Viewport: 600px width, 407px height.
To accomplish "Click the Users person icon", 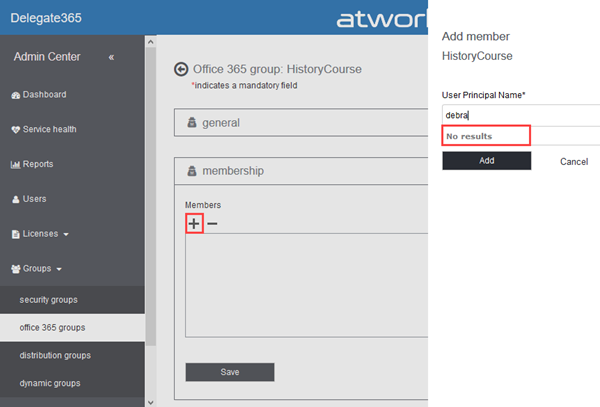I will coord(16,200).
